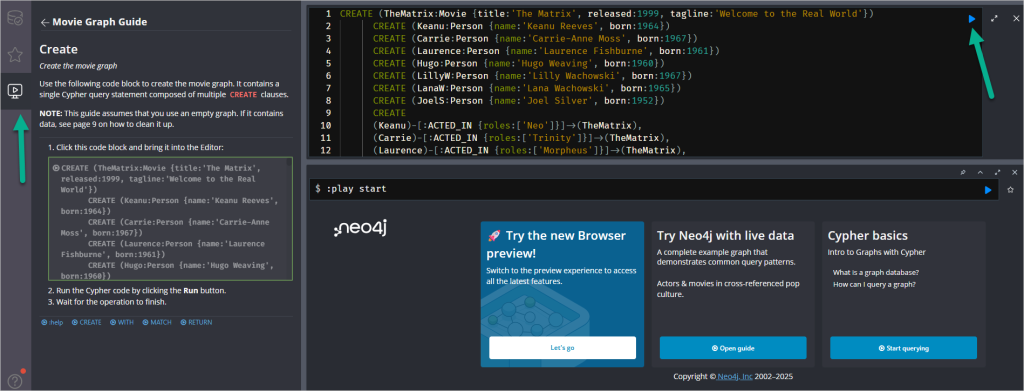Open 'What is a graph database?' link
The image size is (1024, 391).
[x=876, y=272]
